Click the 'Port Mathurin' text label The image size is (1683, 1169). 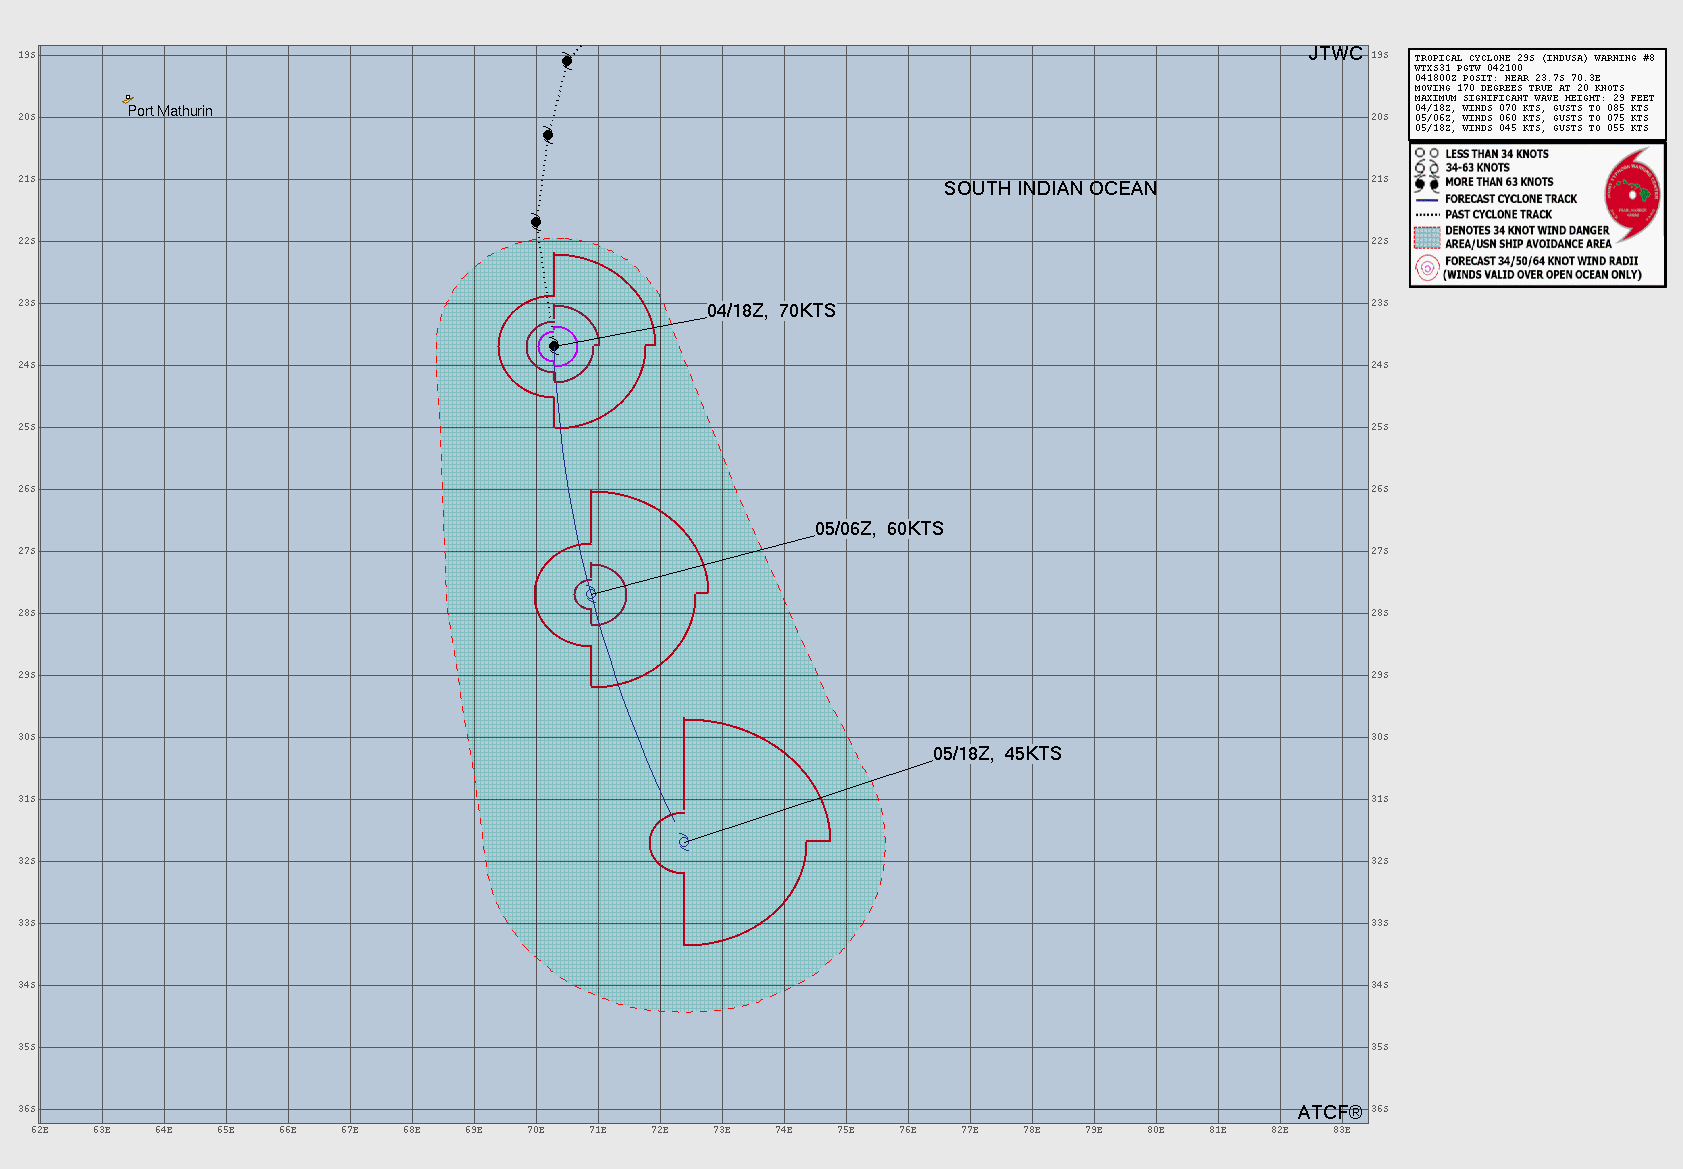click(x=170, y=111)
